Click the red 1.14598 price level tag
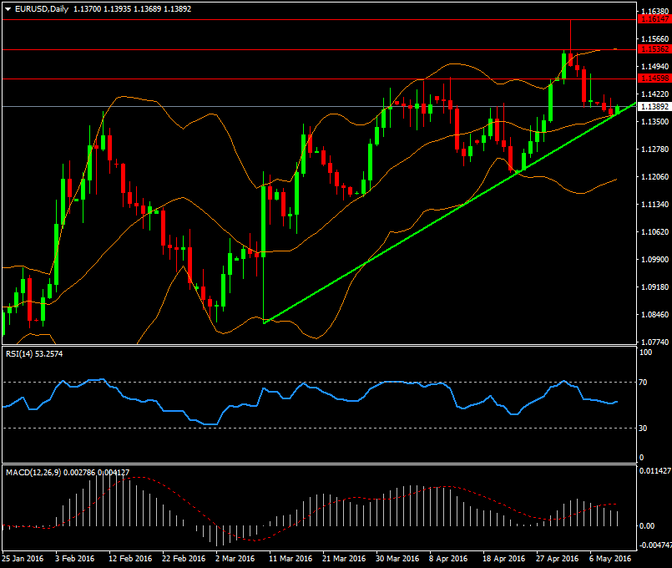 654,78
